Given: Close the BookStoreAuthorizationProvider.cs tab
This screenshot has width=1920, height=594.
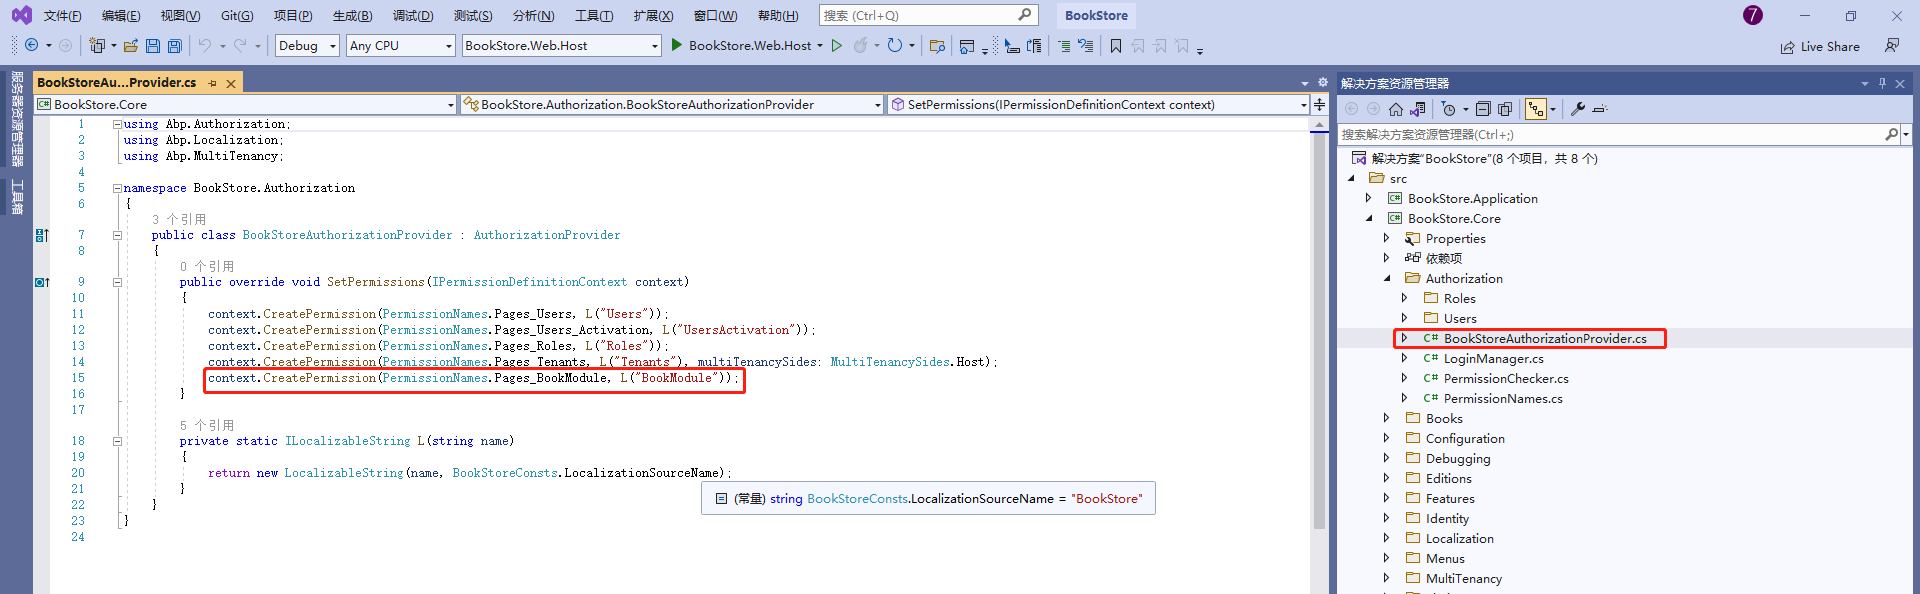Looking at the screenshot, I should [231, 83].
